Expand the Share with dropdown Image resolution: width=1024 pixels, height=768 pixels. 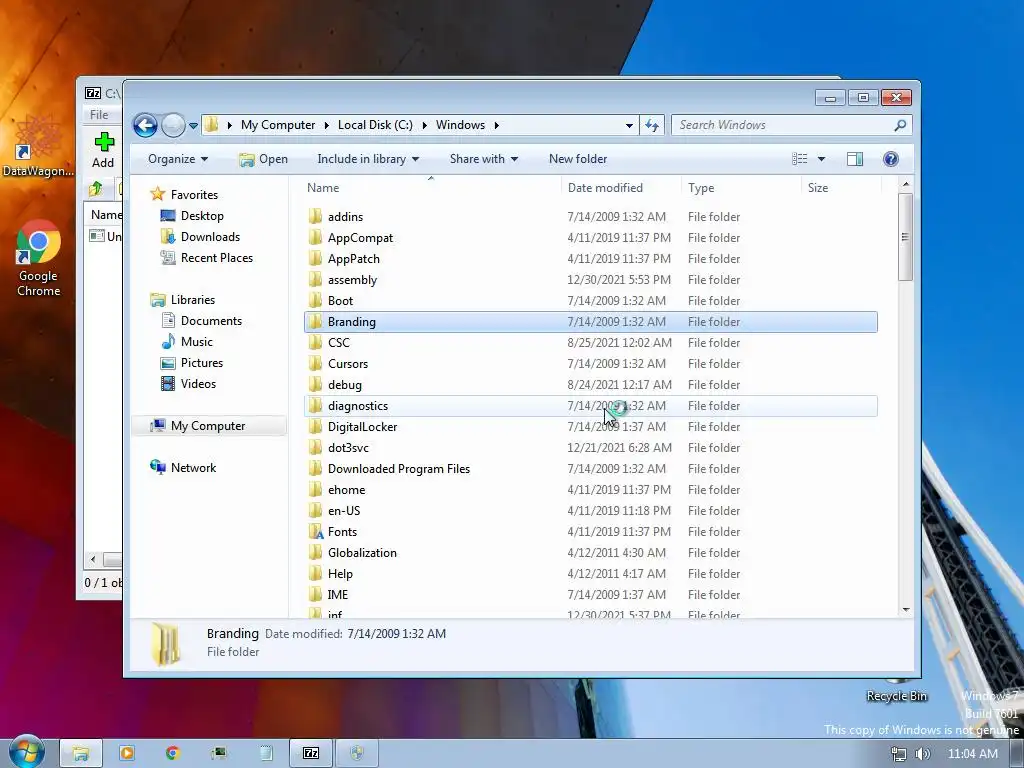[483, 159]
